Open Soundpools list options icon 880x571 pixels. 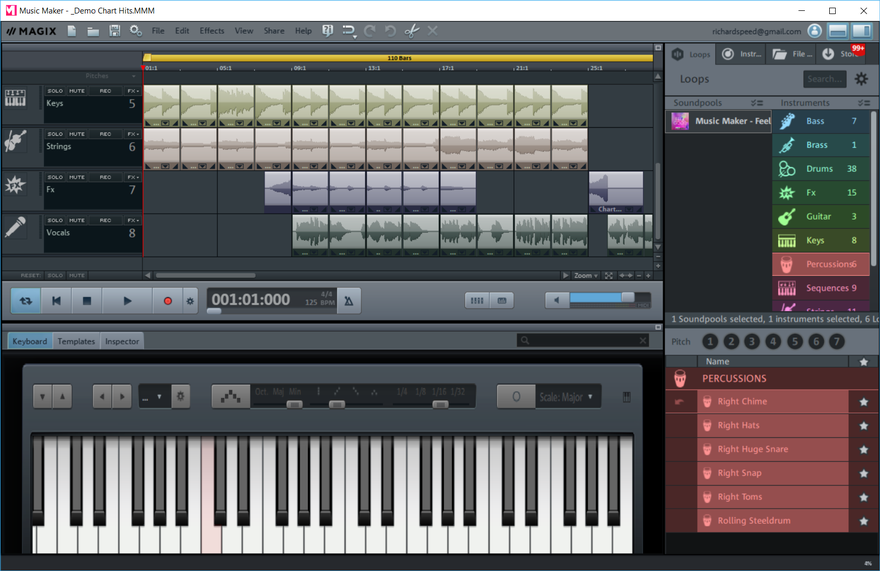tap(757, 103)
